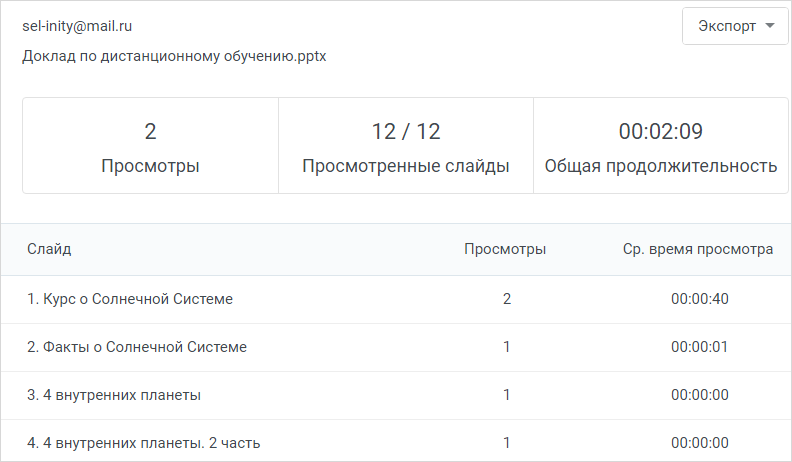Select row 4. 4 внутренних планеты. 2 часть
This screenshot has height=462, width=792.
[x=396, y=440]
